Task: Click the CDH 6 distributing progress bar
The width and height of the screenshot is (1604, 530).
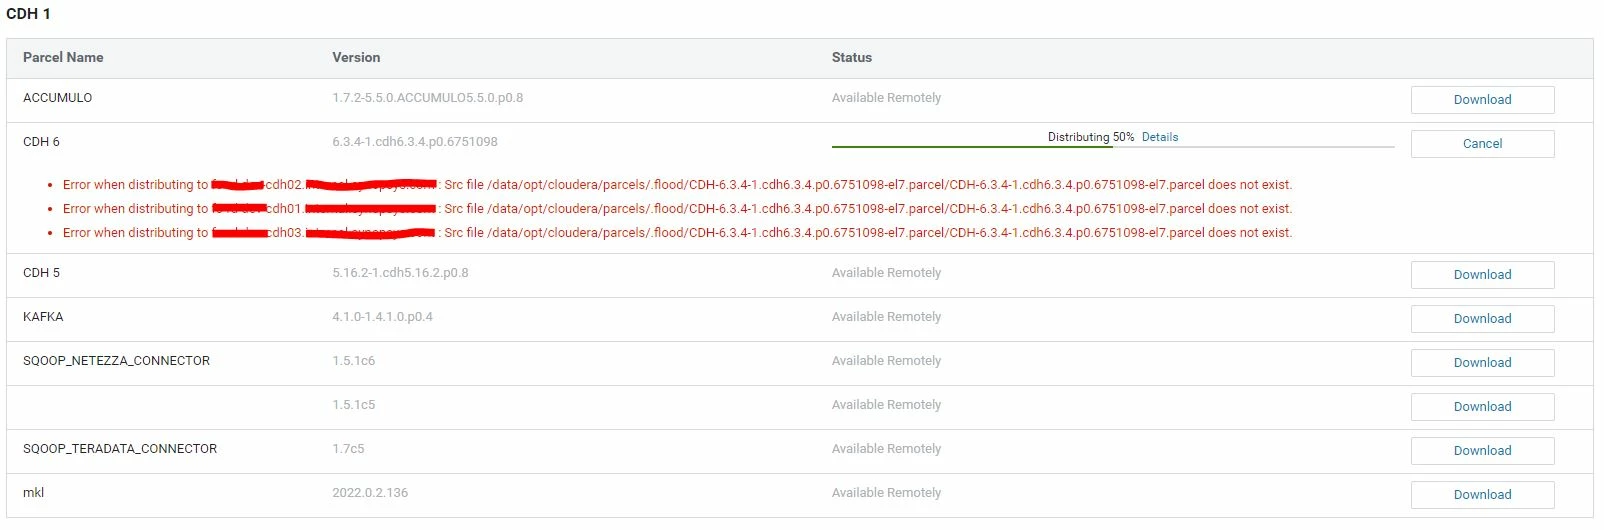Action: (1113, 147)
